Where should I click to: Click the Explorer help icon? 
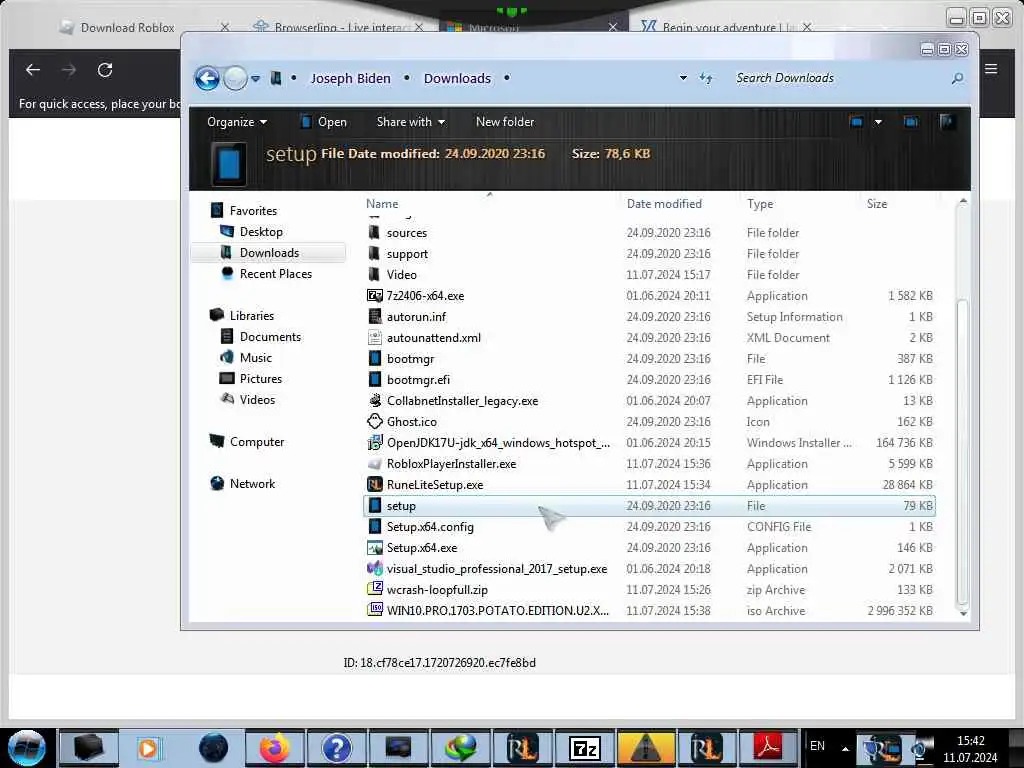click(947, 121)
